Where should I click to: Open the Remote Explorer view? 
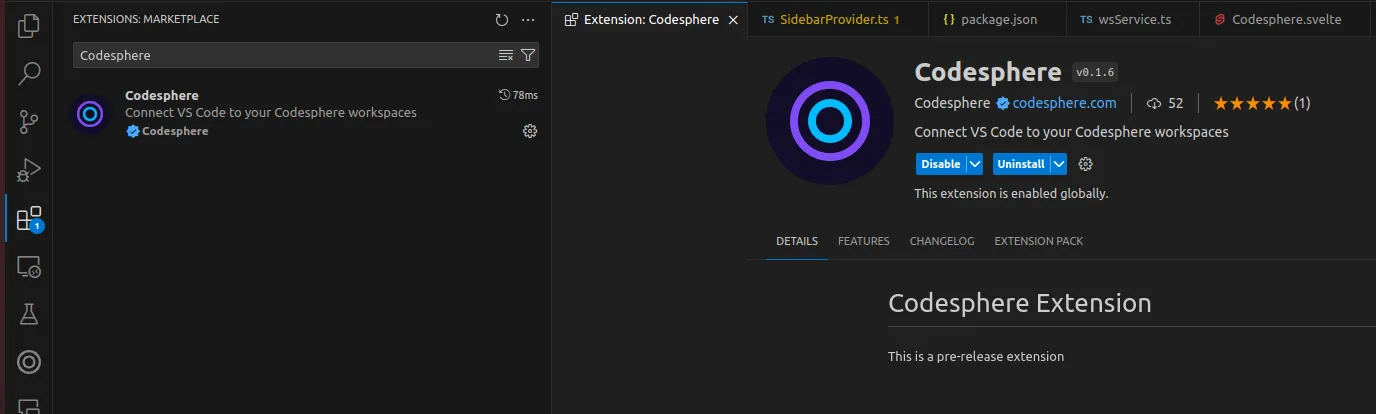(x=29, y=267)
